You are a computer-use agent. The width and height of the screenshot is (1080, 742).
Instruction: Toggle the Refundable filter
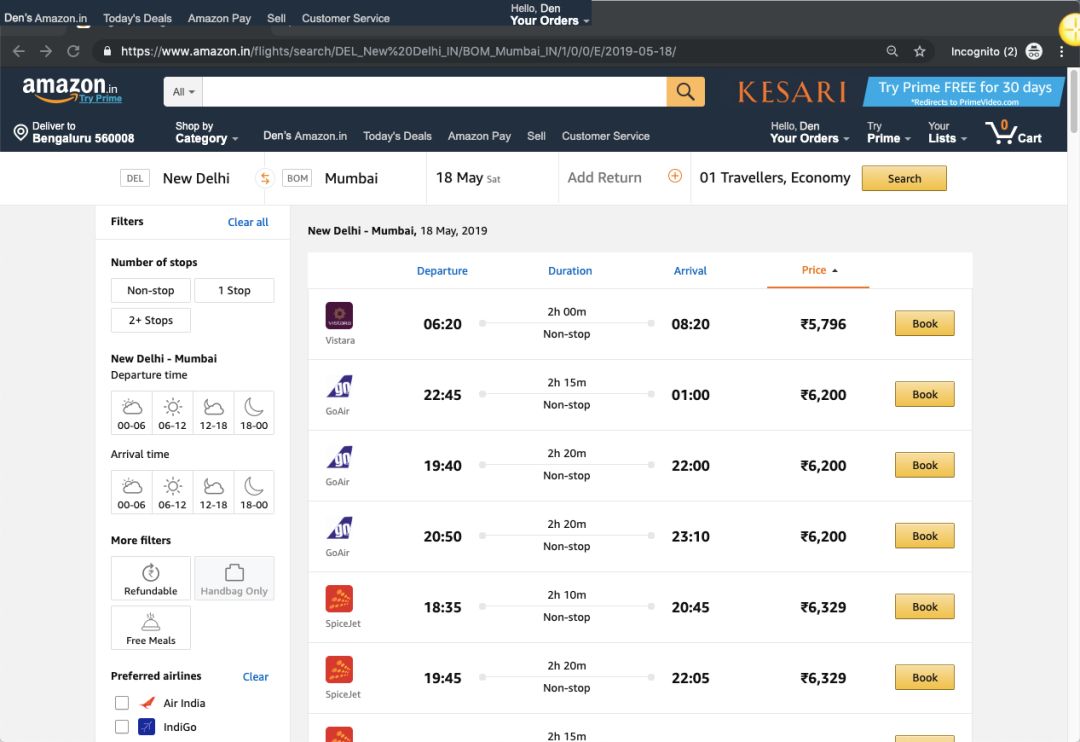coord(151,579)
